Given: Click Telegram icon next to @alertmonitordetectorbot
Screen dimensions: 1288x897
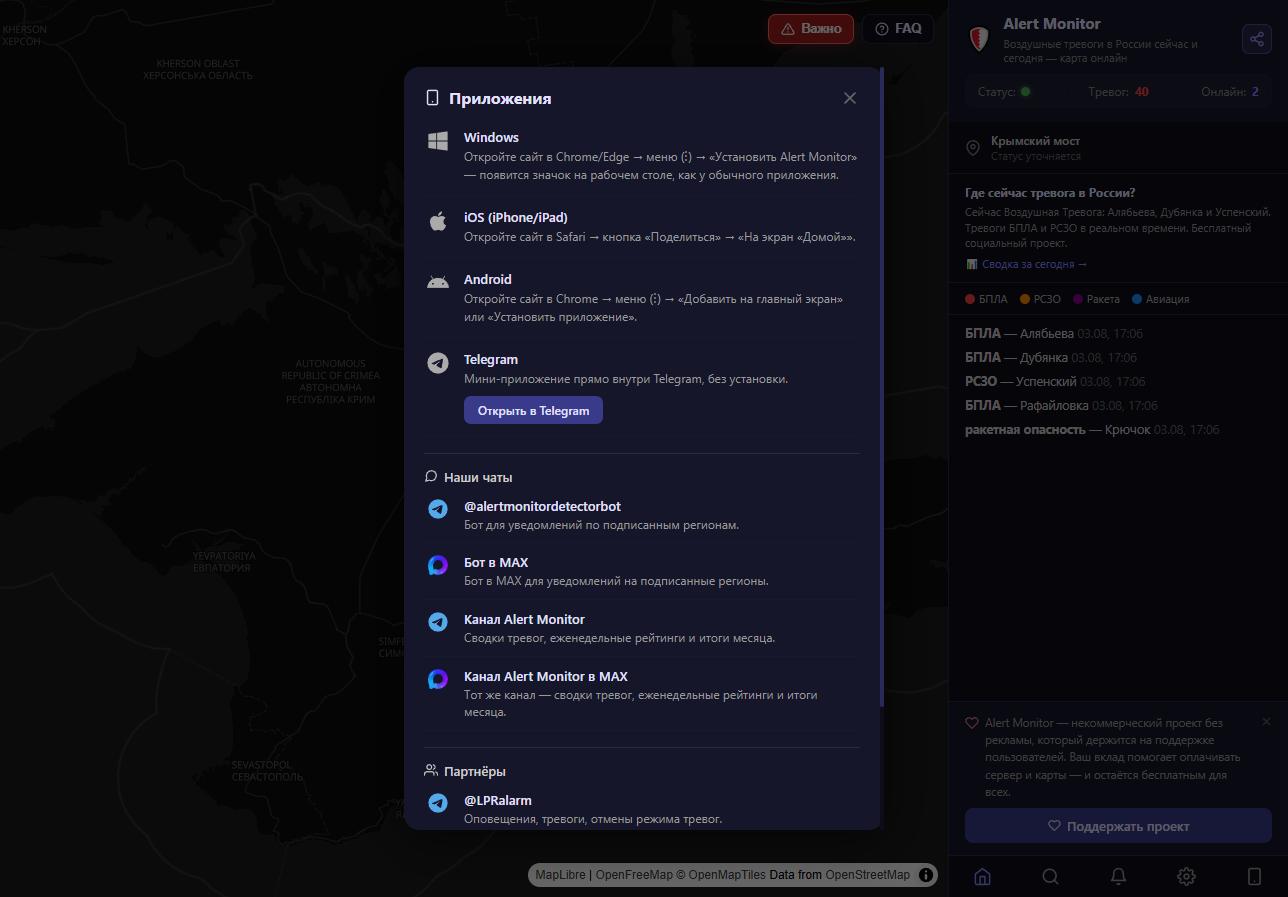Looking at the screenshot, I should (438, 509).
